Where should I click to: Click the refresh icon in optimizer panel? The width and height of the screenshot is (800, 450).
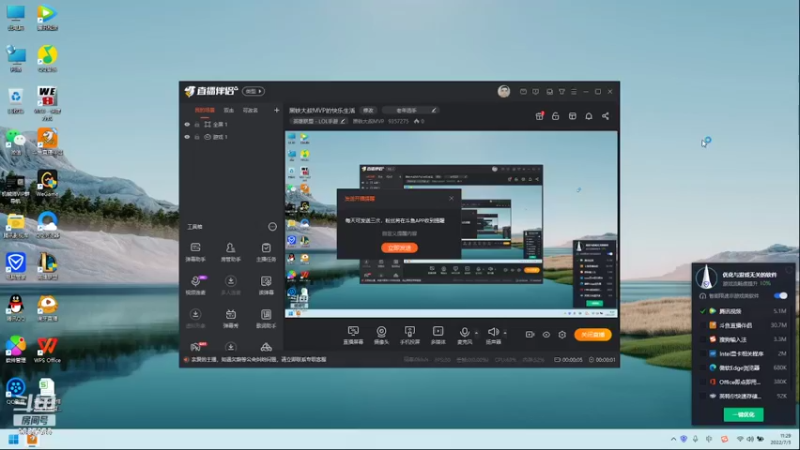pos(790,269)
